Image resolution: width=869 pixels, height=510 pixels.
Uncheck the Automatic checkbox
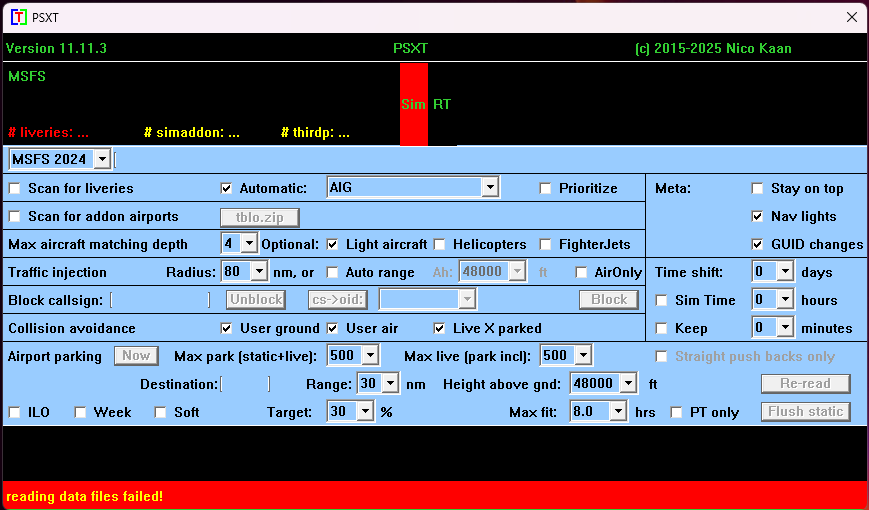[x=226, y=188]
